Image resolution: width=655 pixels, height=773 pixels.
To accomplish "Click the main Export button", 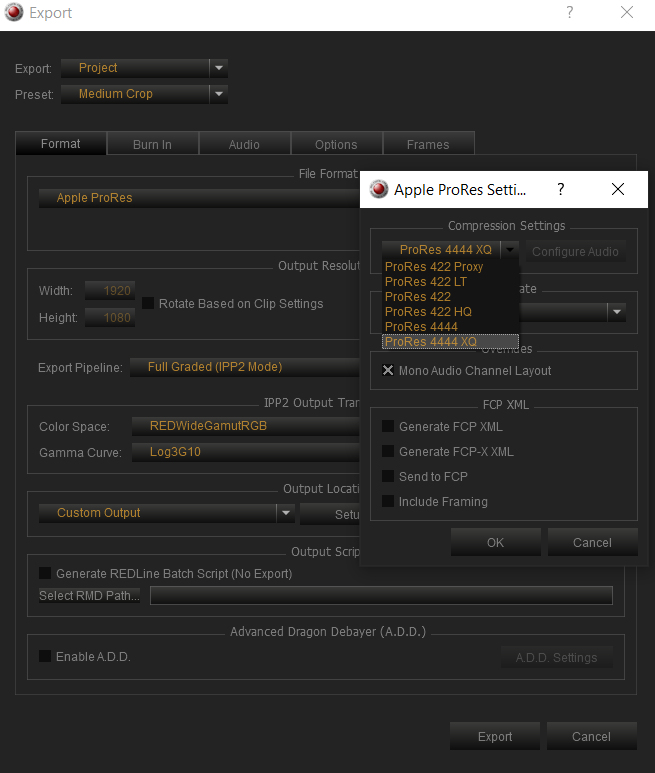I will click(495, 737).
